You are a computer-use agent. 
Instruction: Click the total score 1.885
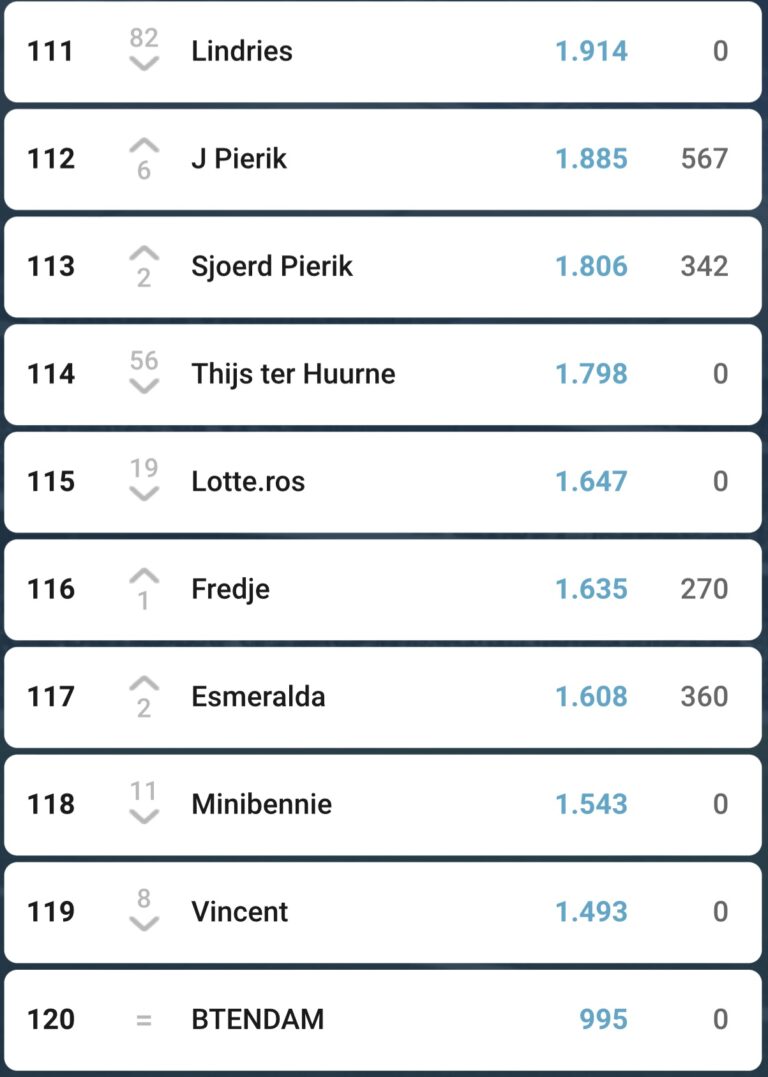591,159
